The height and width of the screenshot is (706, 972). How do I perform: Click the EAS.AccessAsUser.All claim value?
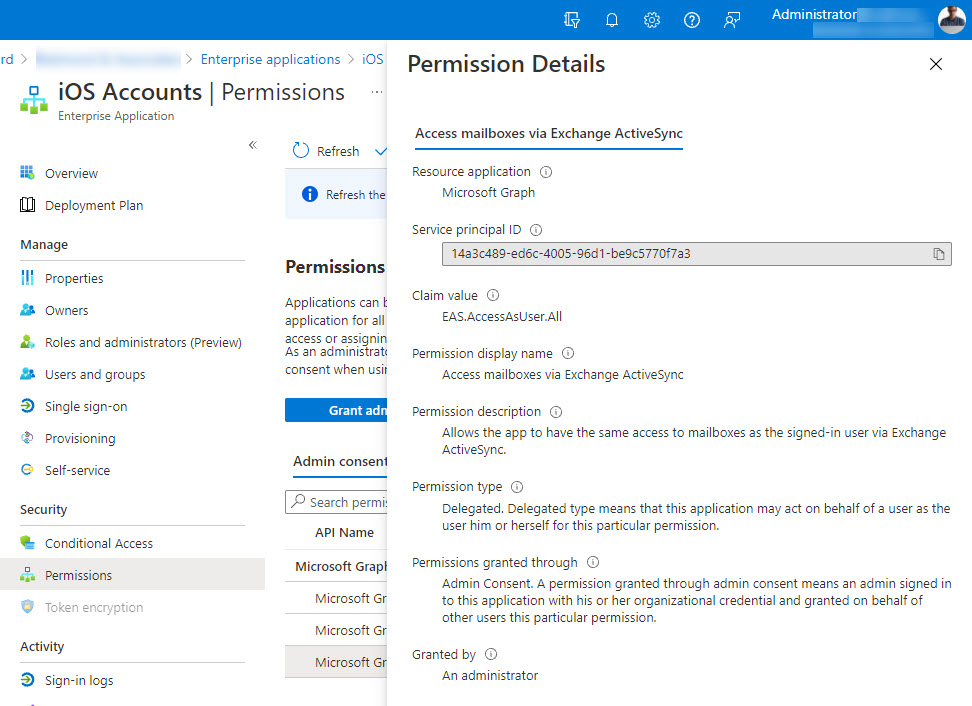501,317
